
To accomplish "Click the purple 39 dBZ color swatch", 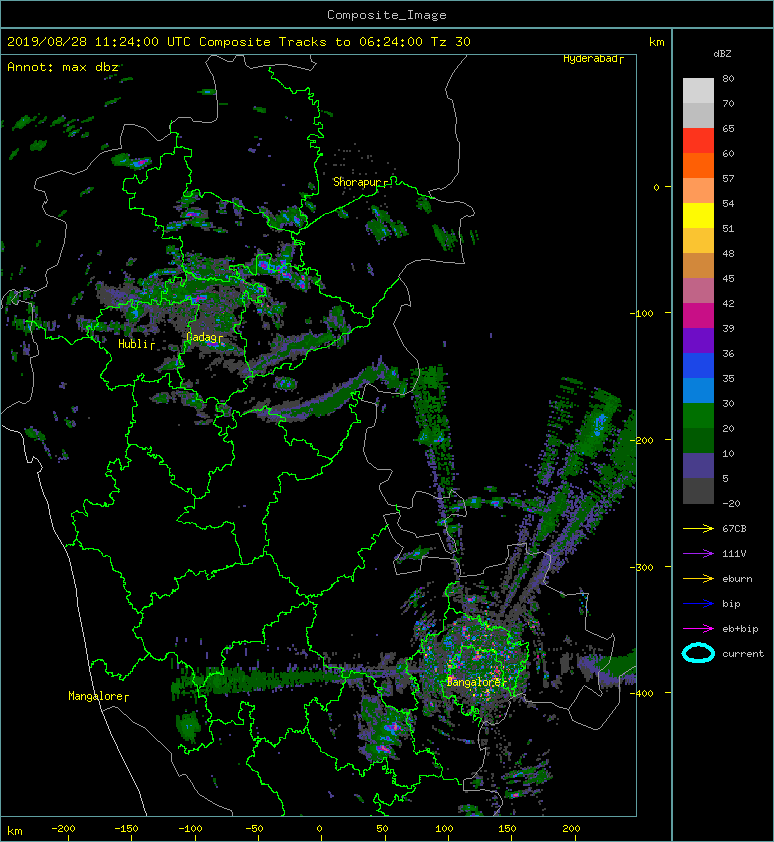I will (698, 340).
